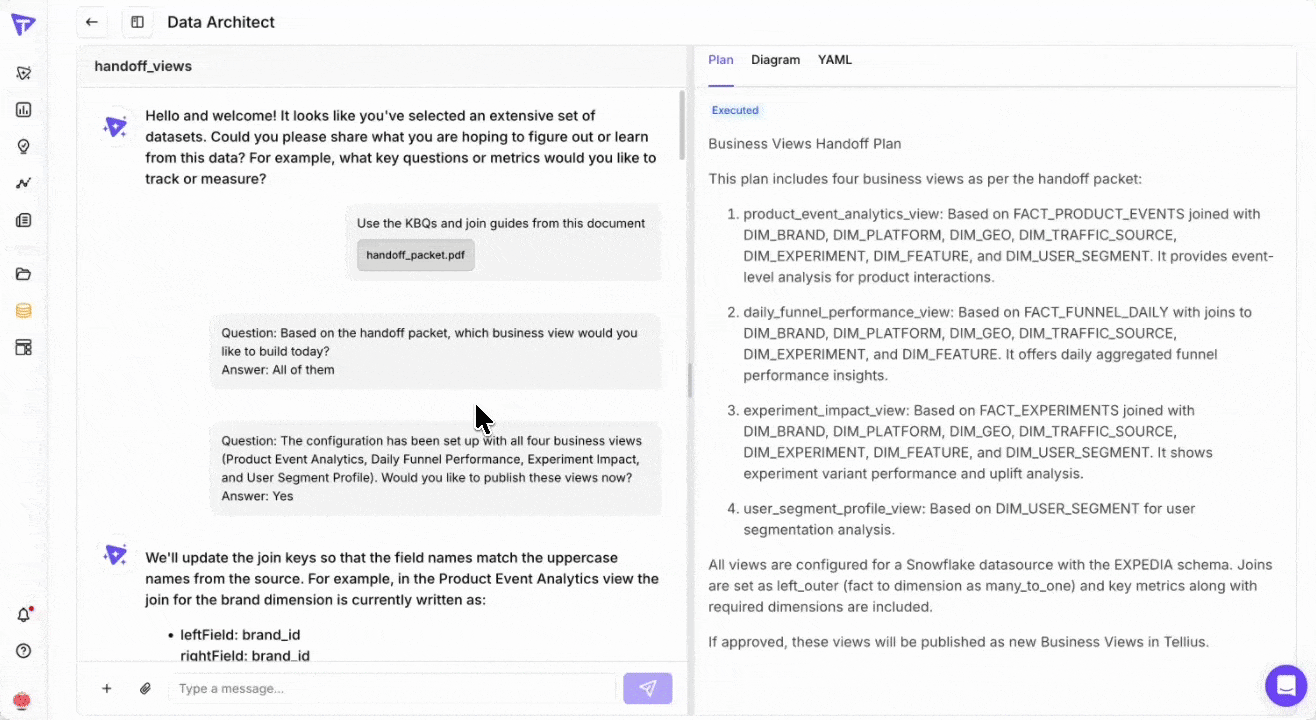Switch to the YAML tab
Image resolution: width=1316 pixels, height=720 pixels.
(835, 60)
